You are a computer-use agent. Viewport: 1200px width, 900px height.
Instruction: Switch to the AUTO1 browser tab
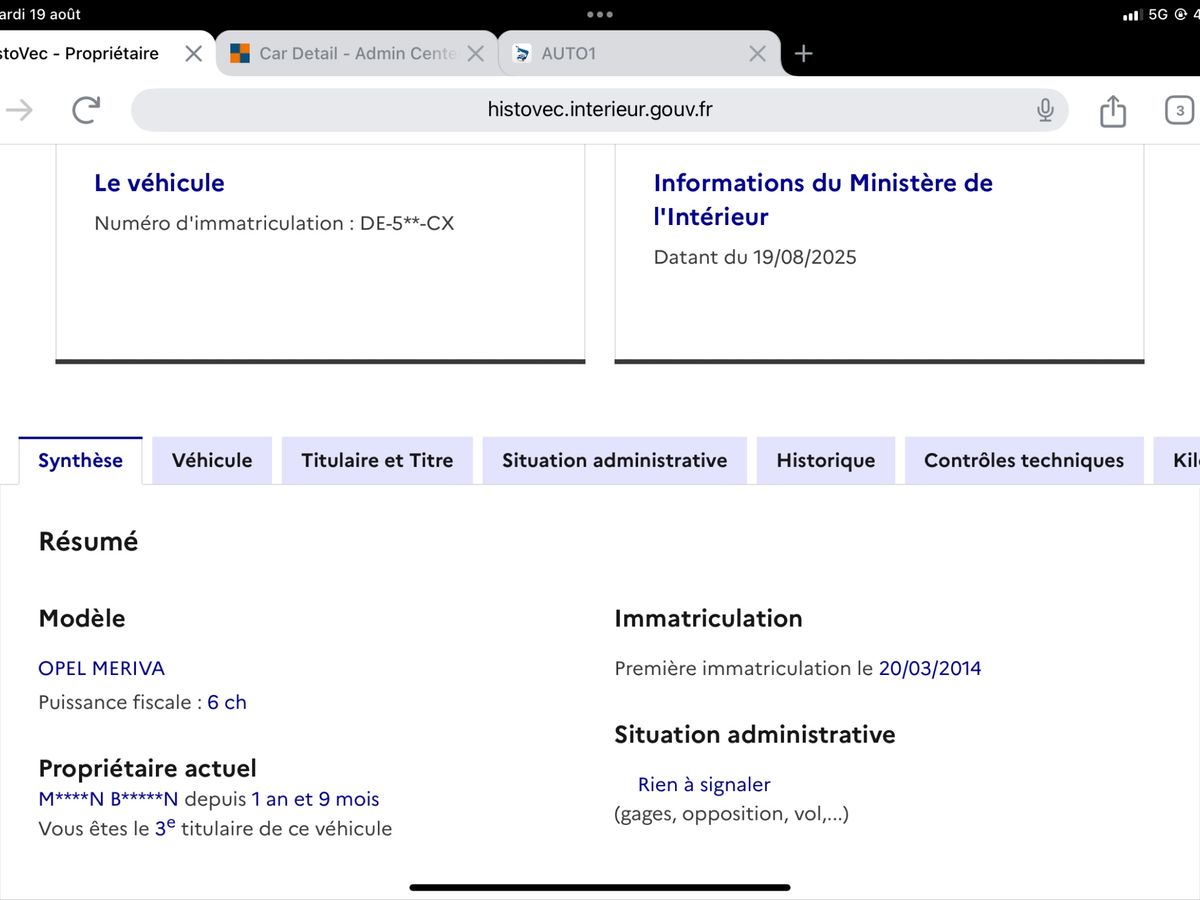click(x=640, y=54)
